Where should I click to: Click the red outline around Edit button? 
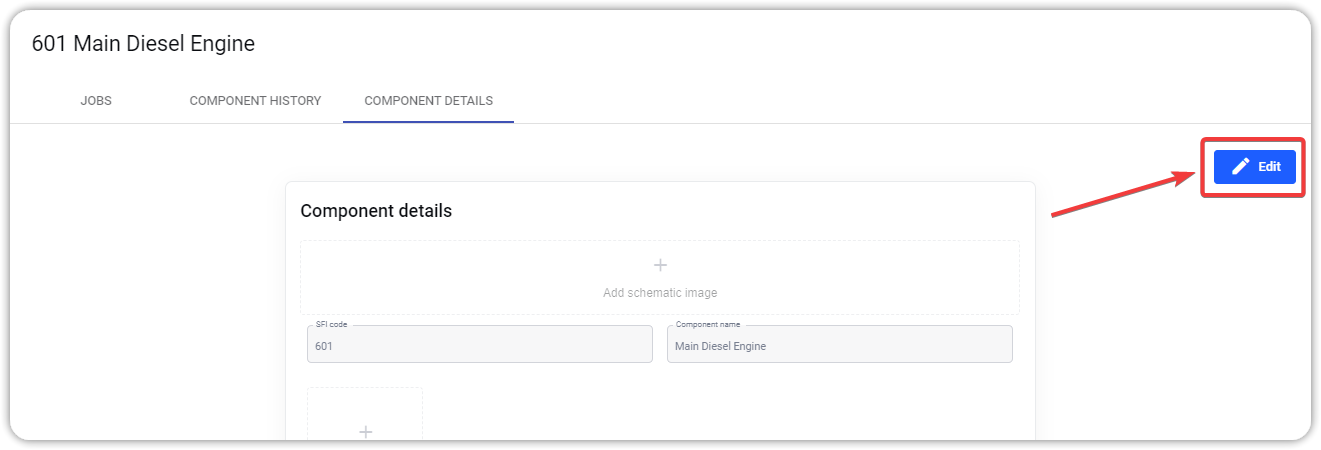(x=1254, y=167)
